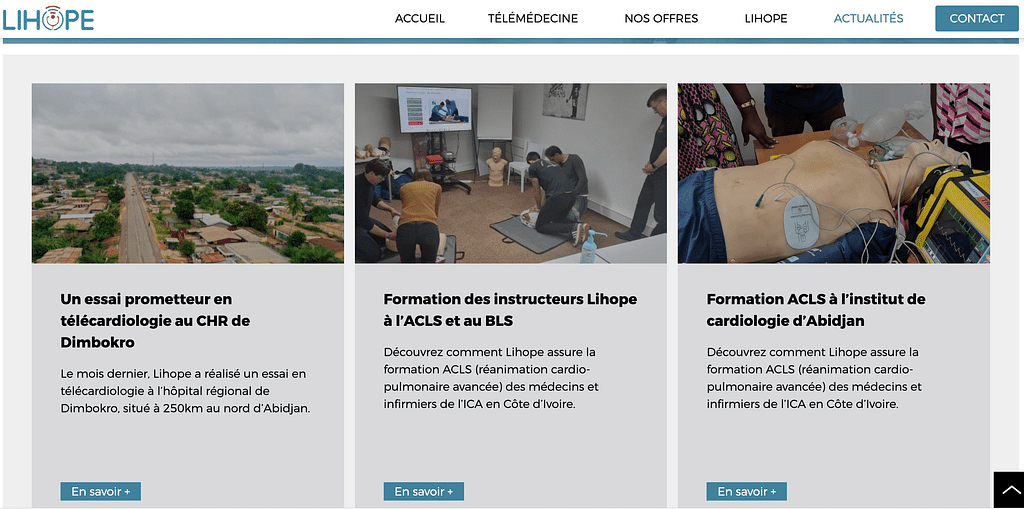
Task: Click En savoir + under instructeurs article
Action: (x=424, y=491)
